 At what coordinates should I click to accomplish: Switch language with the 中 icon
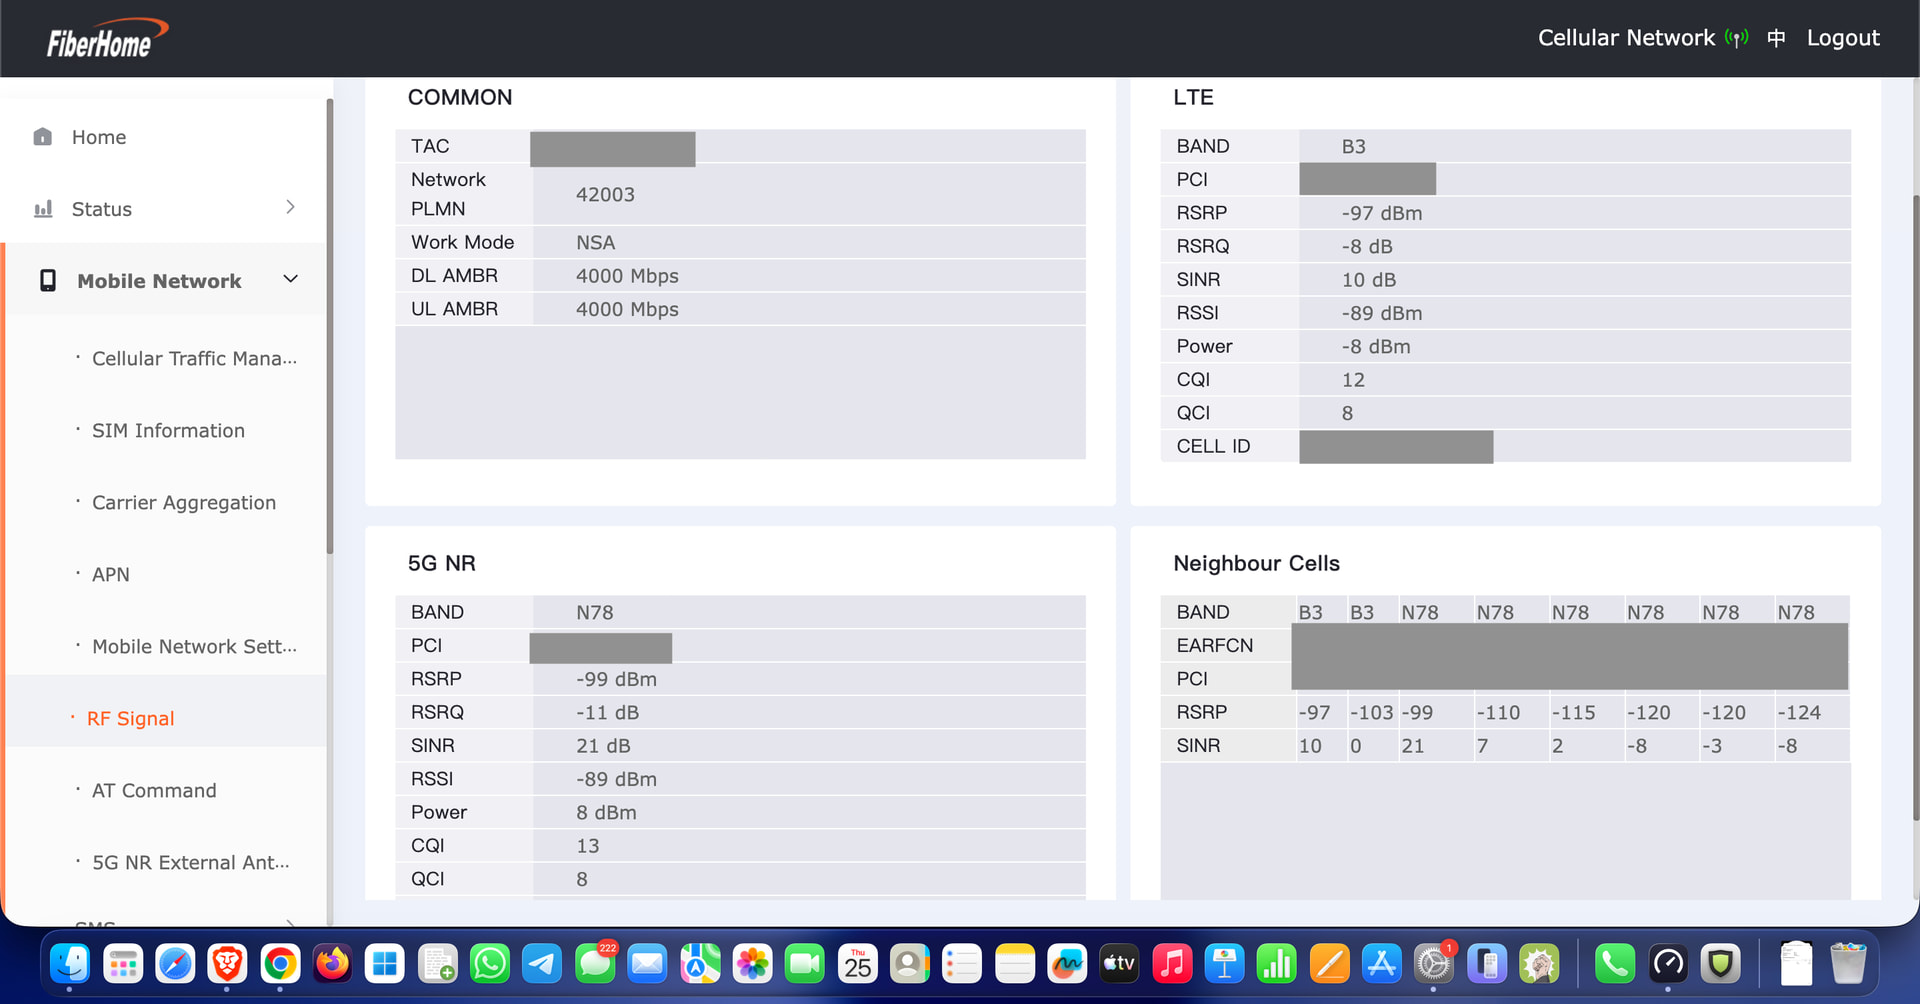(1776, 38)
